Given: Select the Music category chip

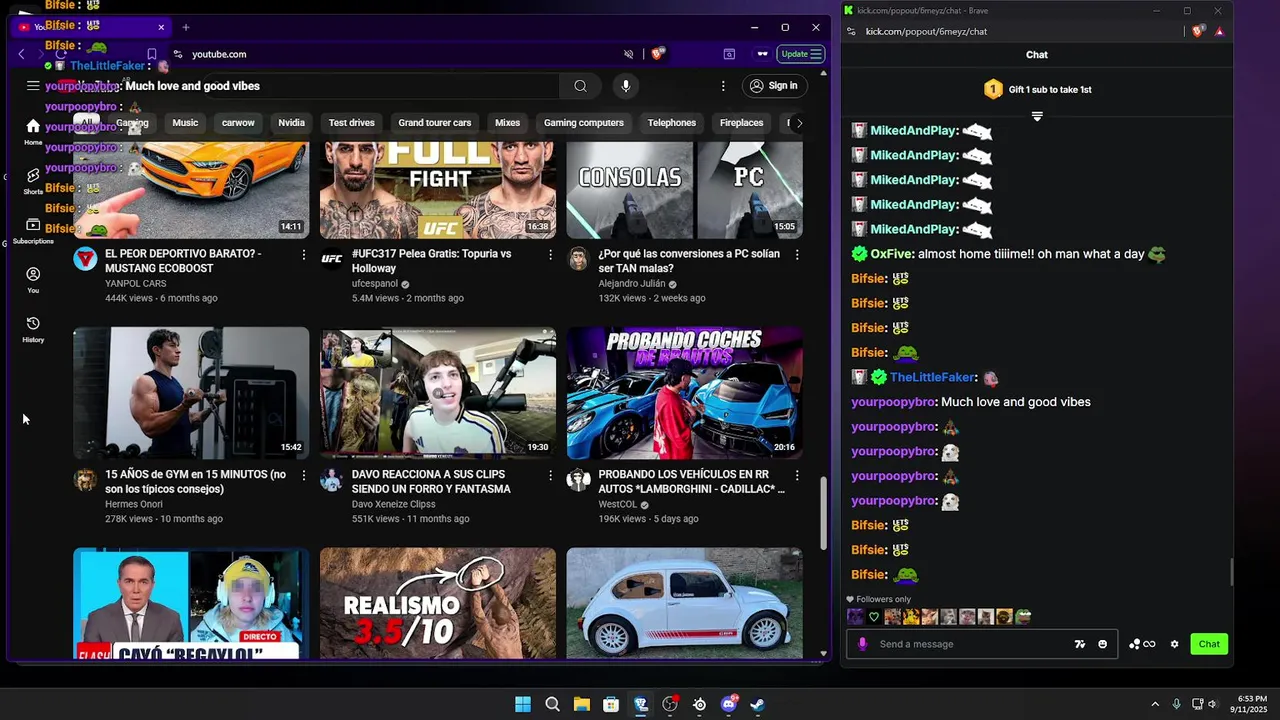Looking at the screenshot, I should (185, 123).
